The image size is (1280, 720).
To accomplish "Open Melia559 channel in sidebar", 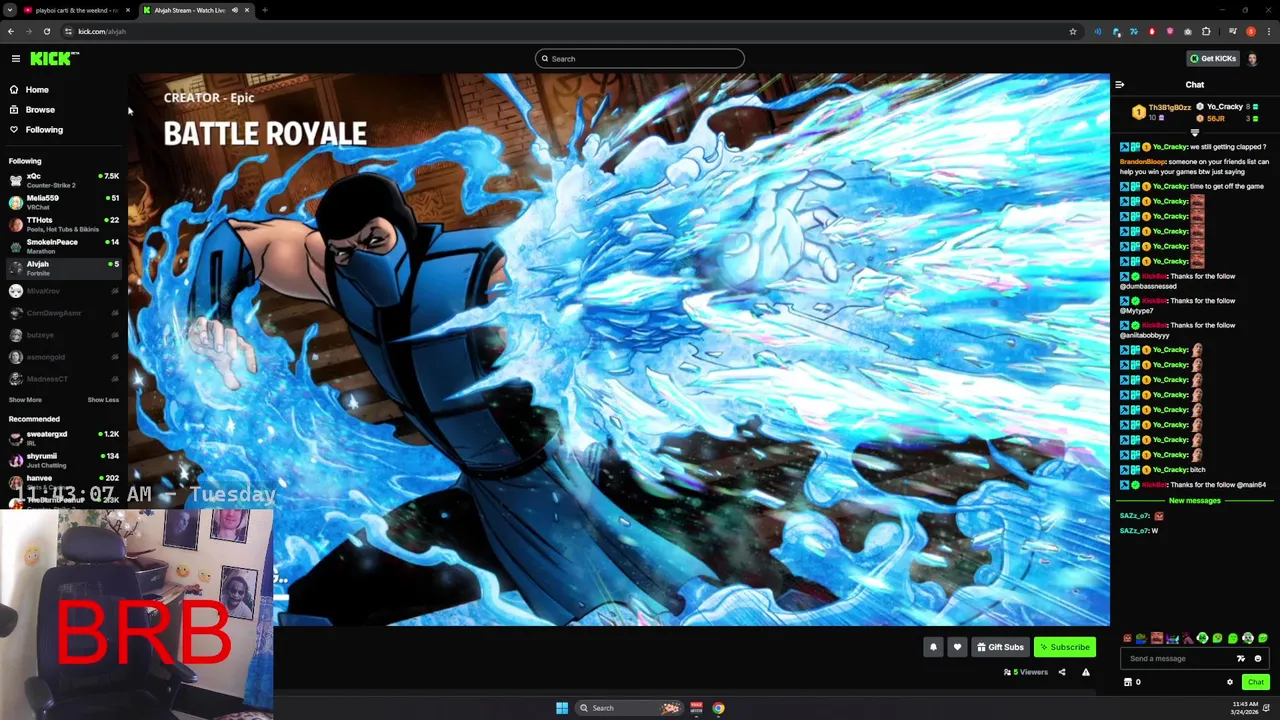I will coord(62,202).
